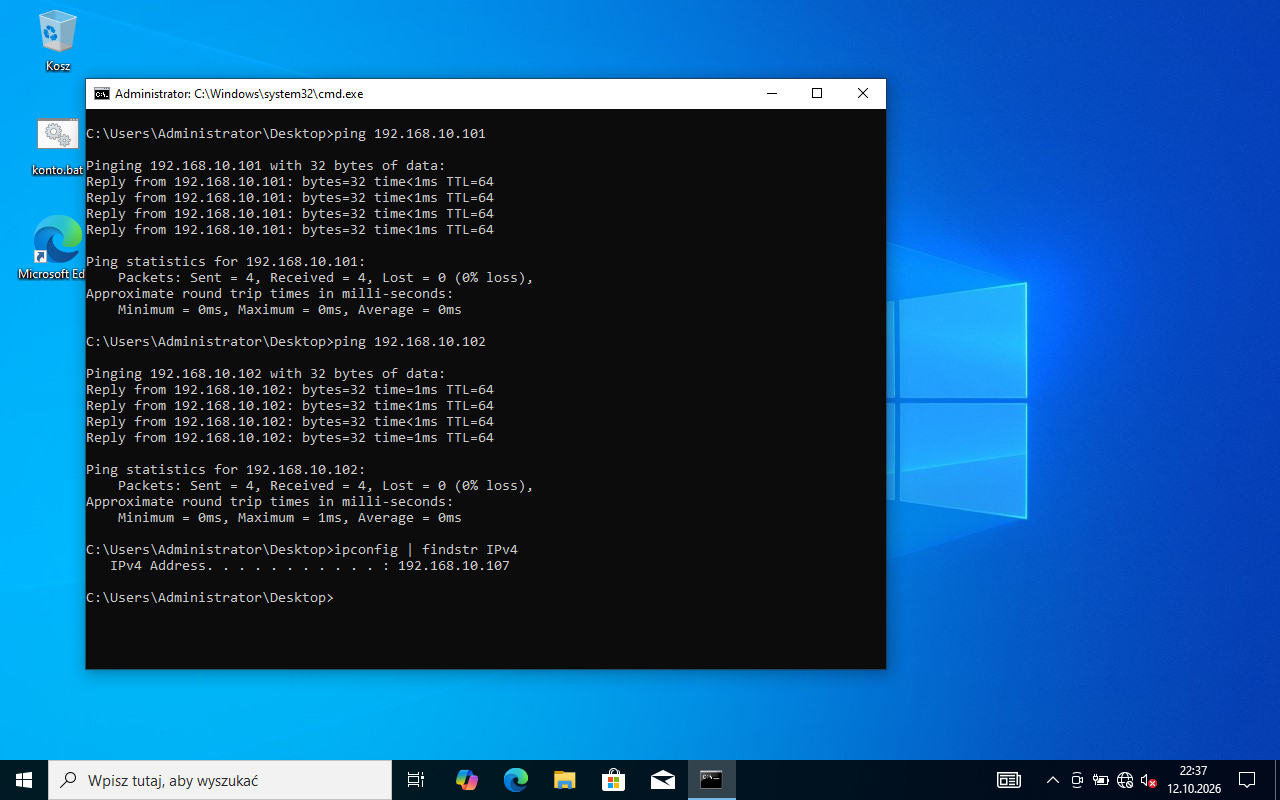Select the konto.bat file on the desktop
This screenshot has height=800, width=1280.
click(58, 146)
